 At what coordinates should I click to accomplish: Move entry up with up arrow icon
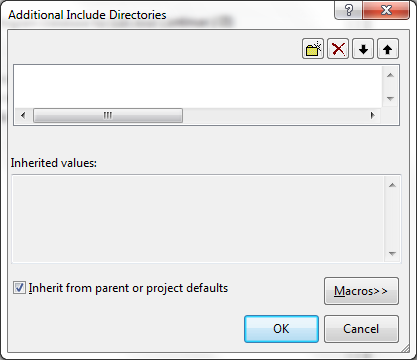(388, 49)
